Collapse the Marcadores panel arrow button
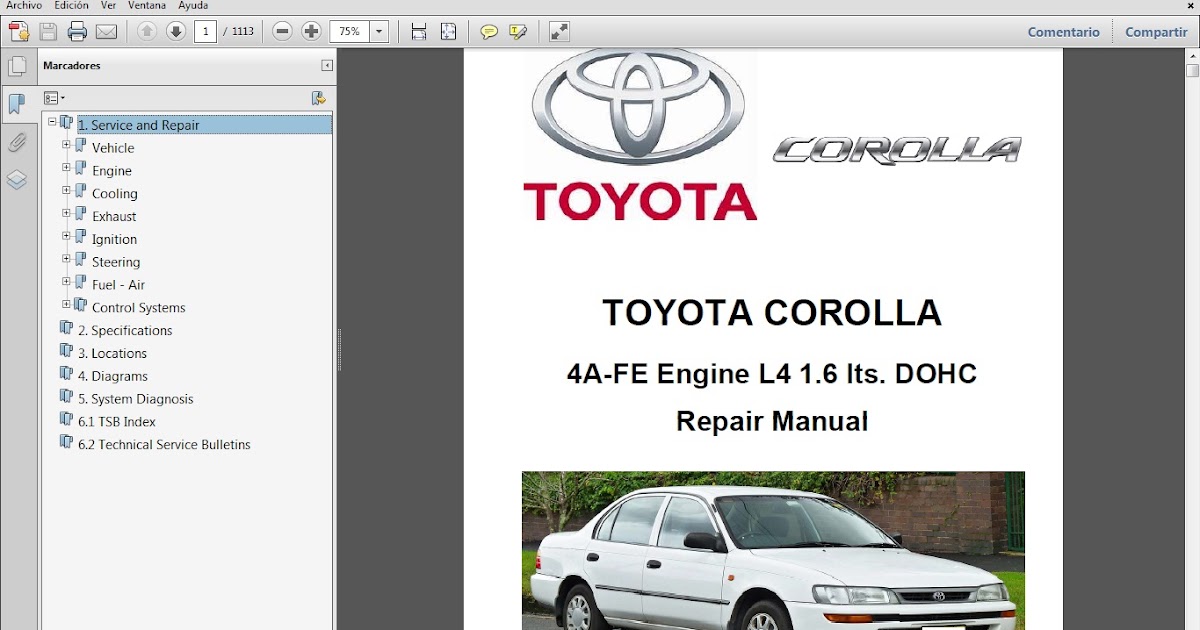 [327, 66]
